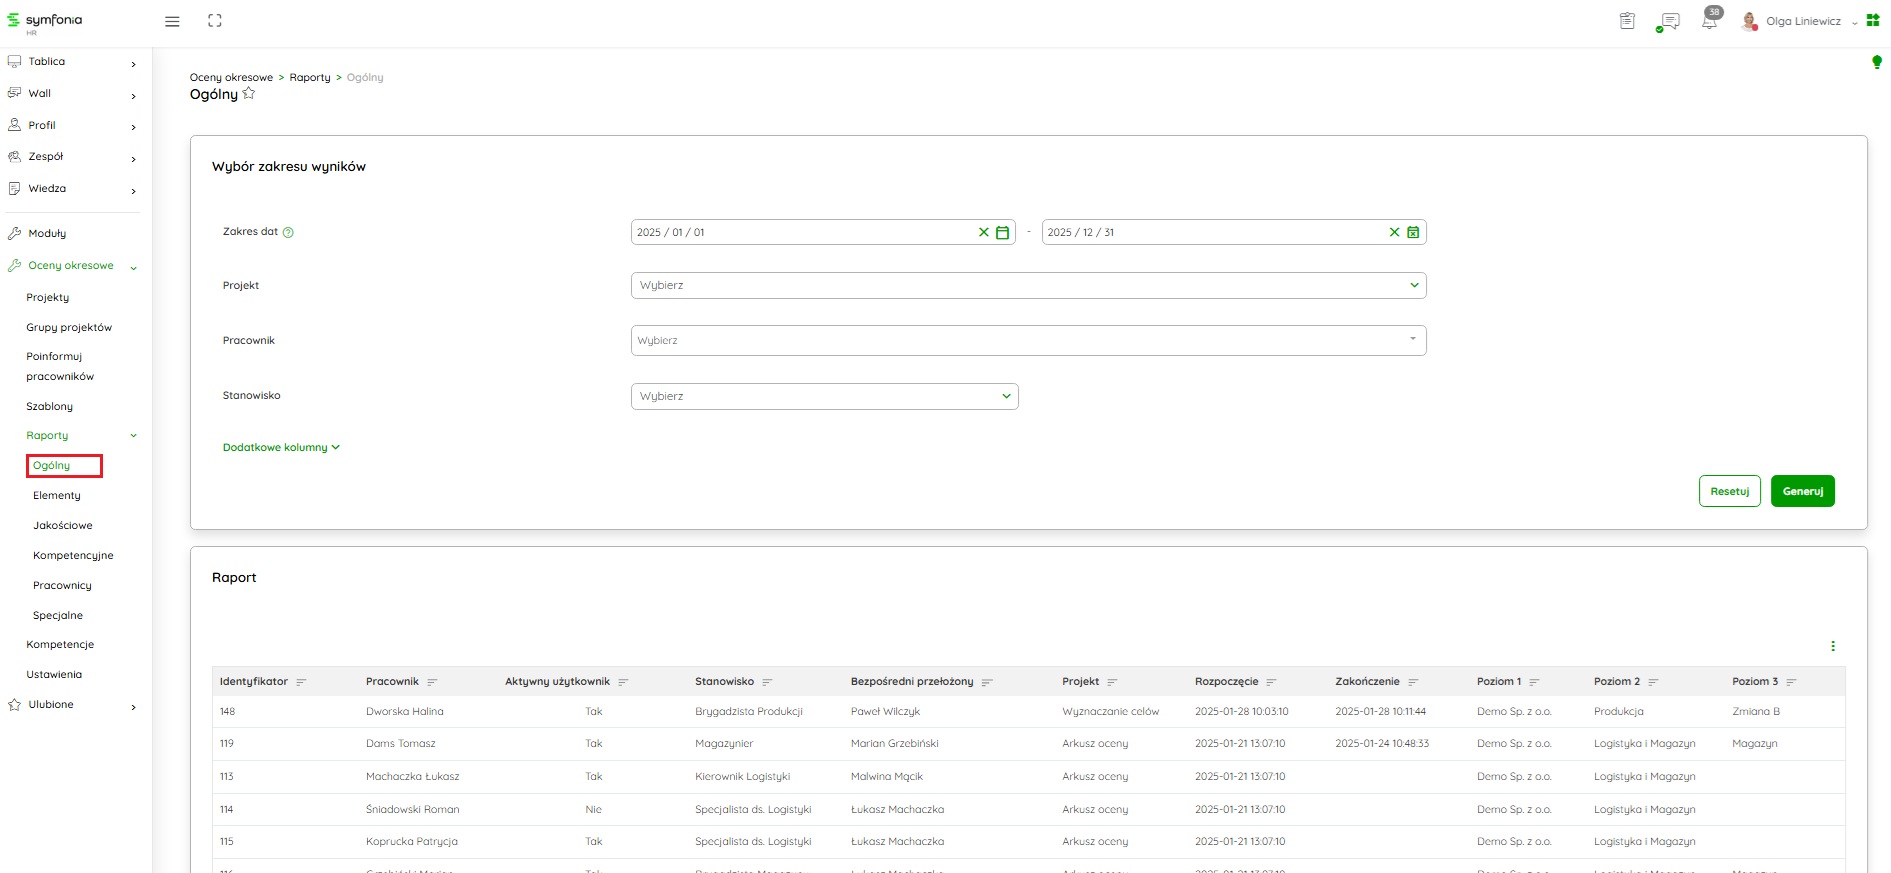Click the Resetuj button
Viewport: 1891px width, 873px height.
pyautogui.click(x=1729, y=491)
